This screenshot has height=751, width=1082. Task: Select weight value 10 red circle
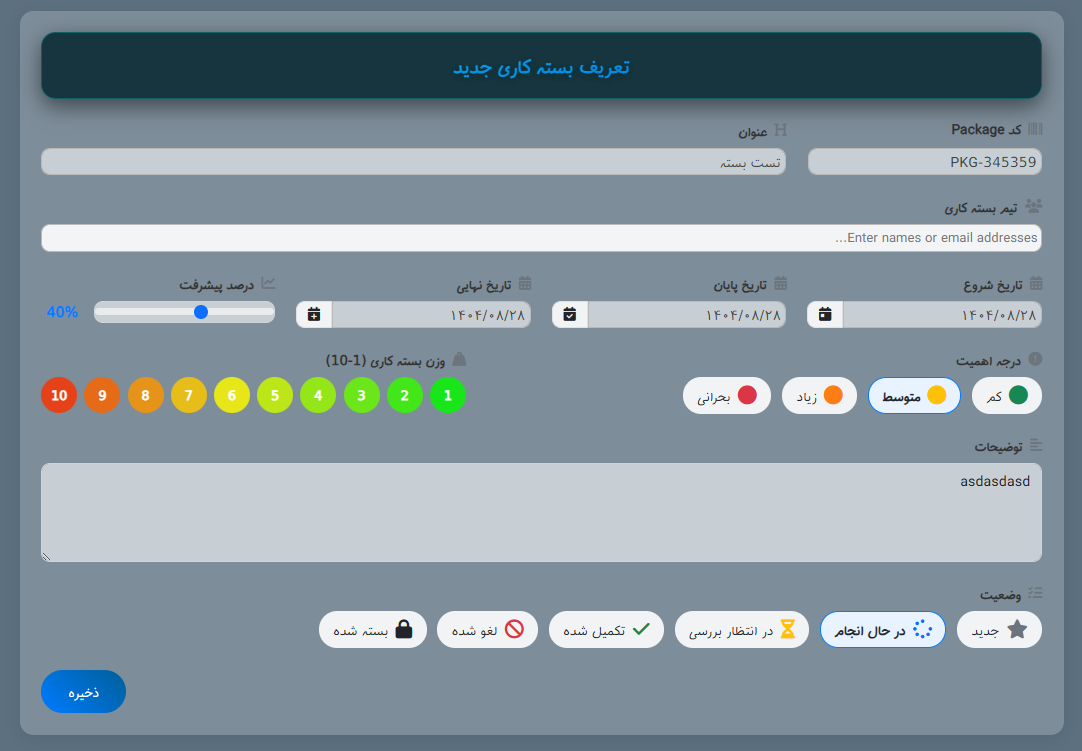click(x=58, y=395)
